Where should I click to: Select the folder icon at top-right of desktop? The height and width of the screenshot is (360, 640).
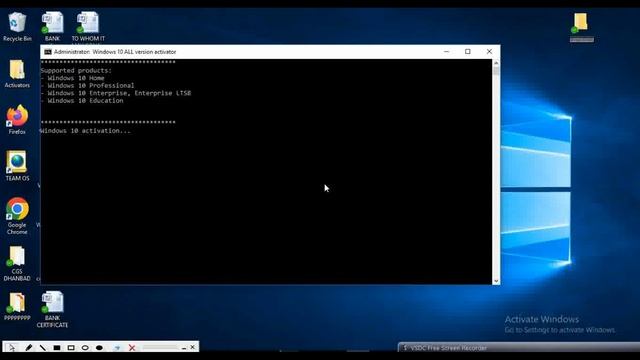click(581, 27)
